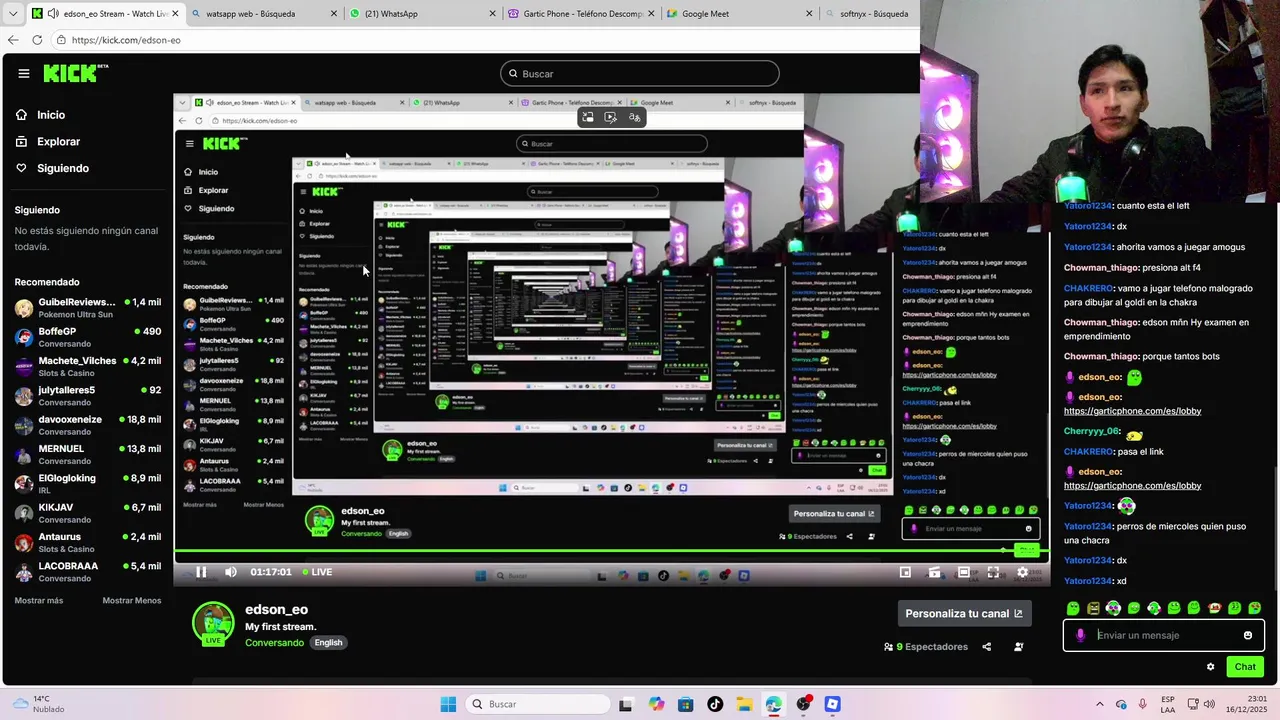Open the browser tab list dropdown
This screenshot has width=1280, height=720.
pos(13,14)
